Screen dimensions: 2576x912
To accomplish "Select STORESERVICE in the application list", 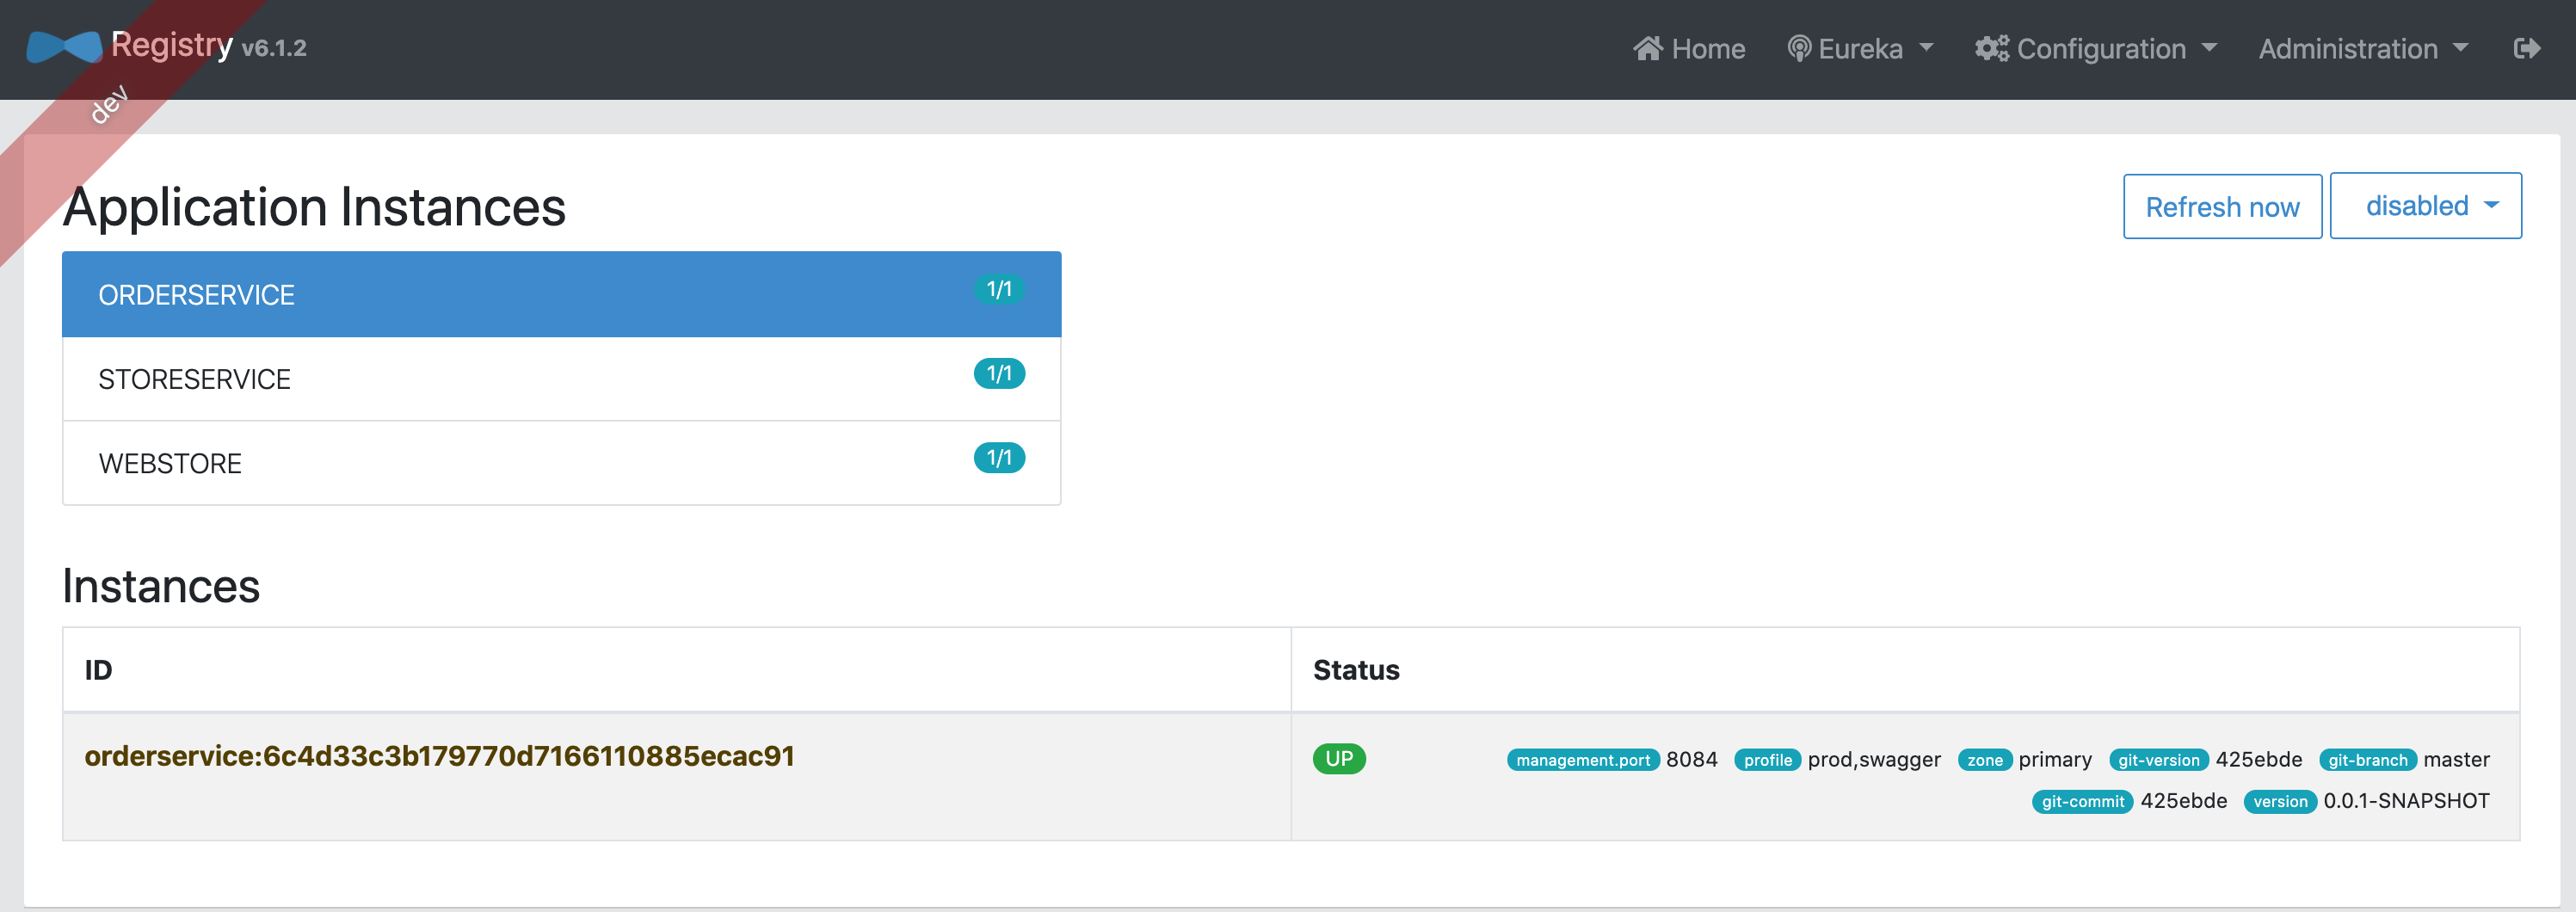I will (x=195, y=380).
